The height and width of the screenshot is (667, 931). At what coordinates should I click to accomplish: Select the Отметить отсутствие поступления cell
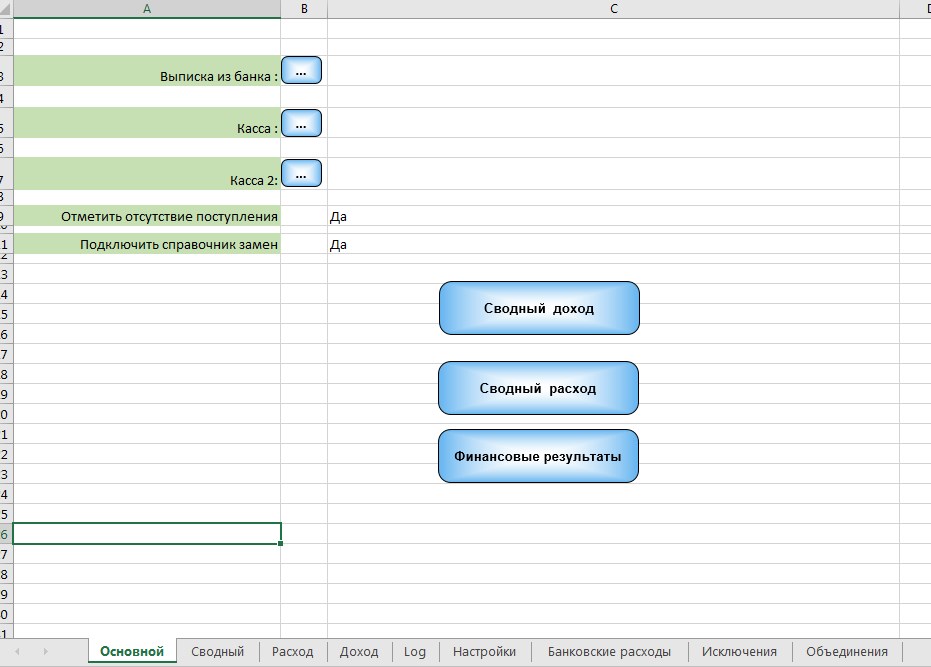(x=147, y=216)
